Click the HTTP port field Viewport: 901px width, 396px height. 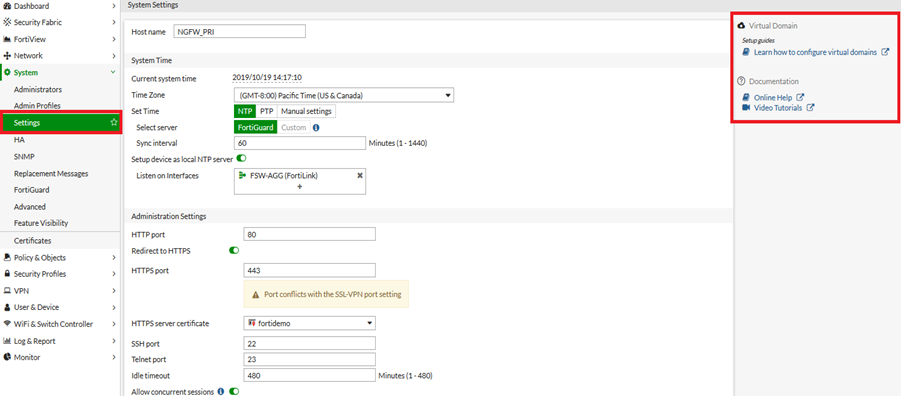click(x=310, y=234)
